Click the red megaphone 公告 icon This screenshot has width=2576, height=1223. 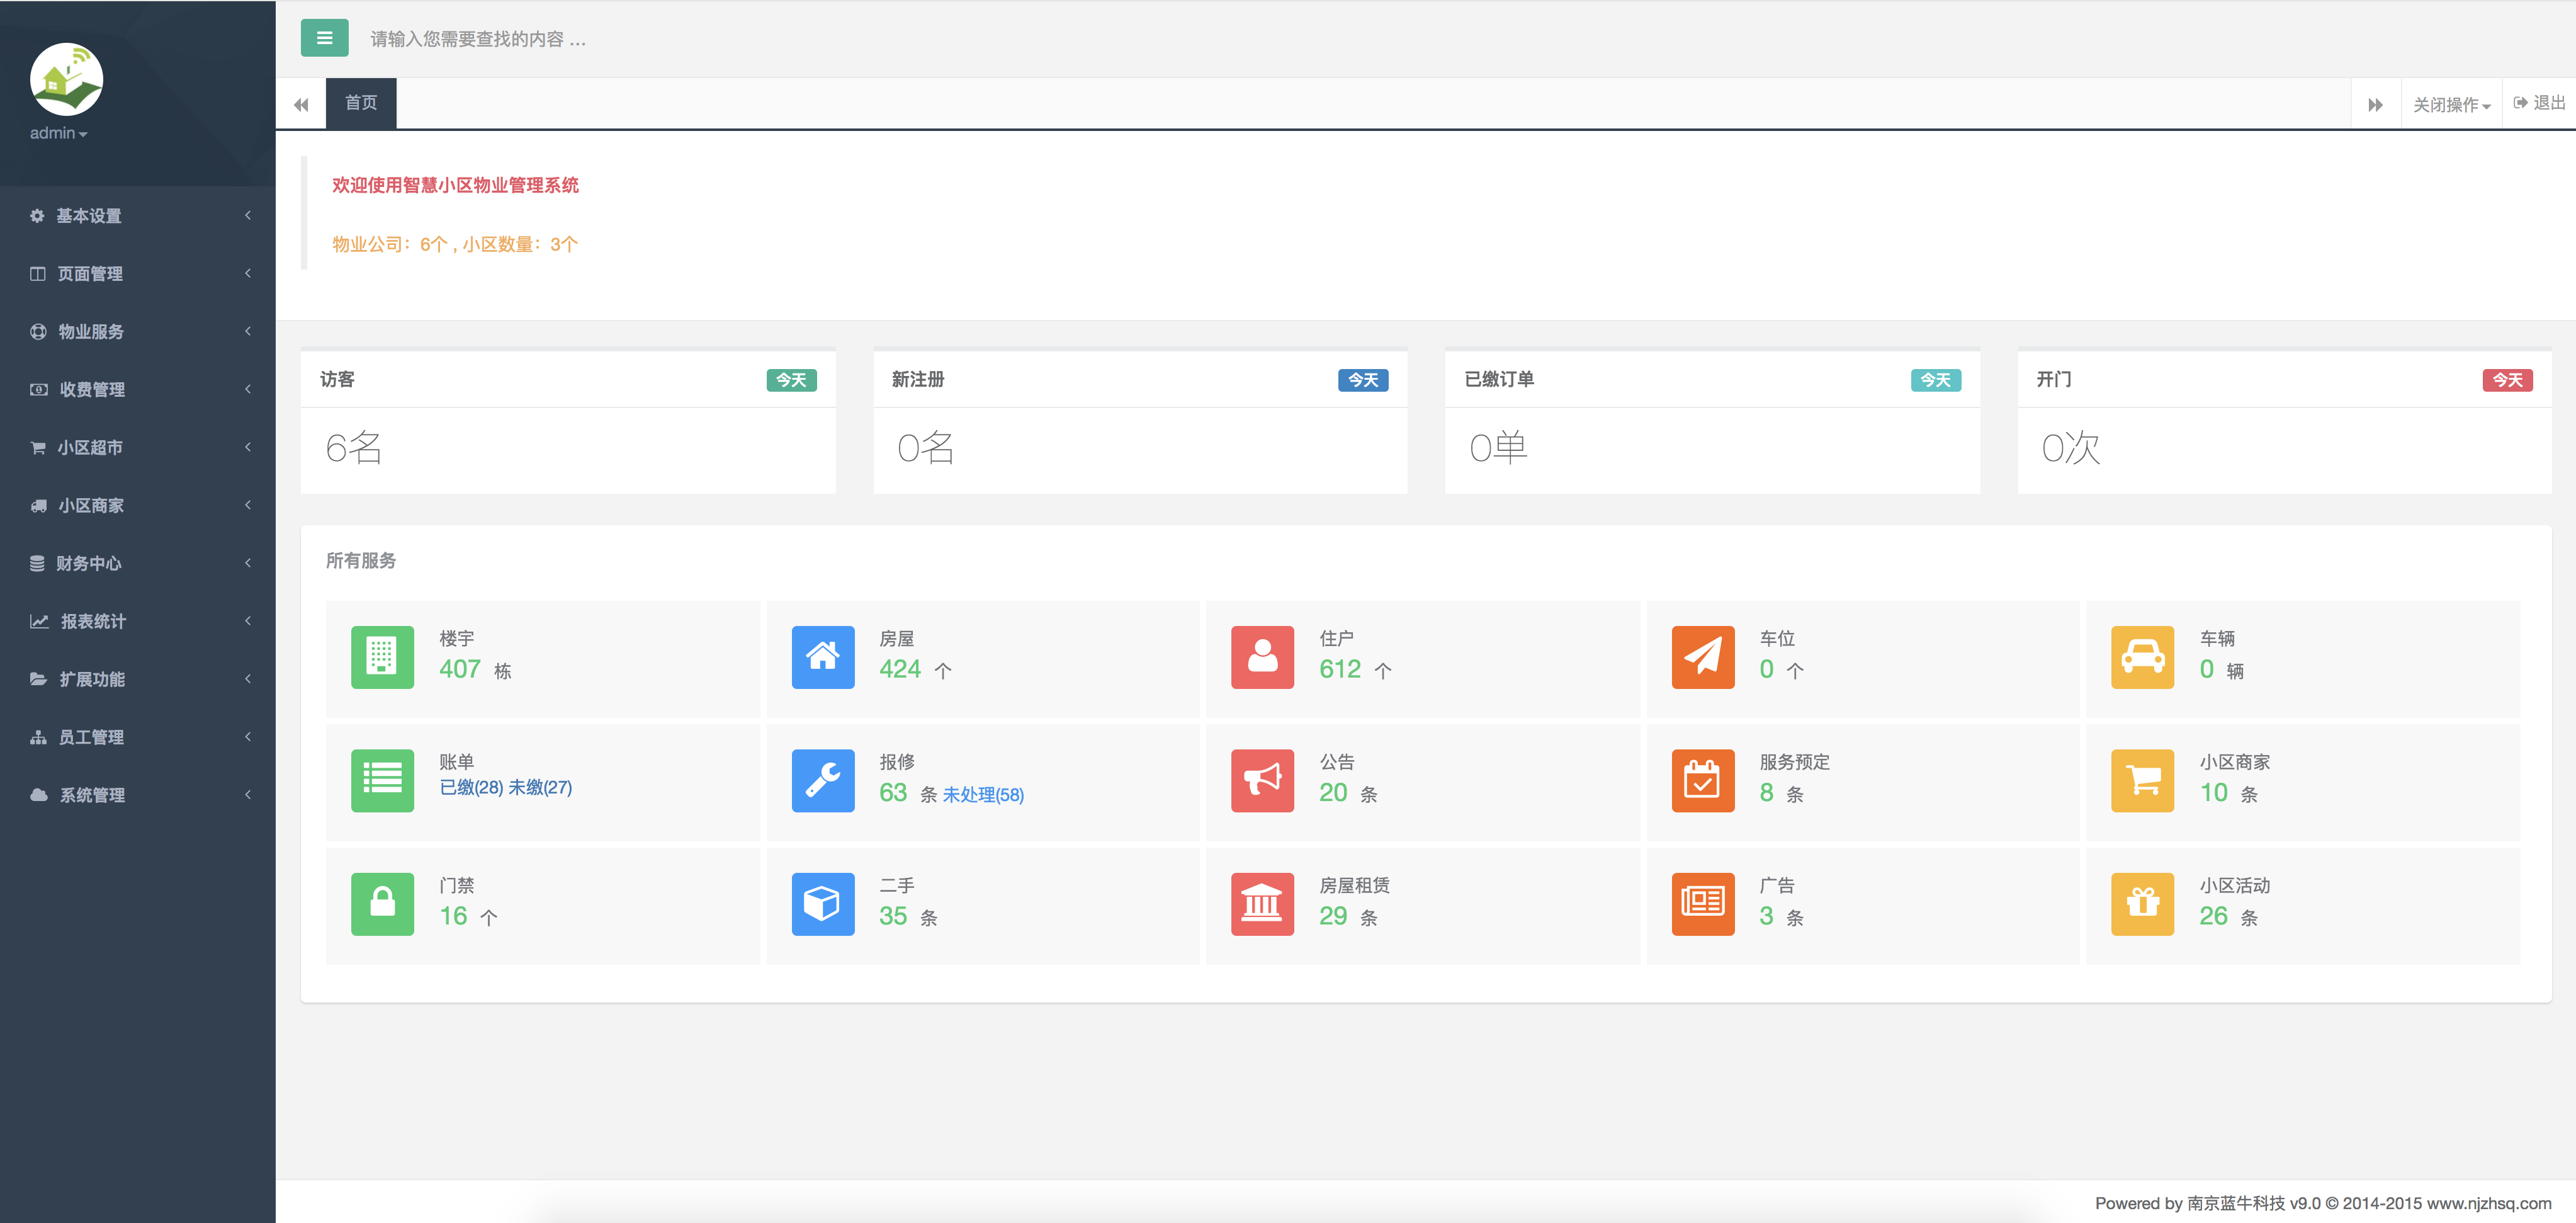coord(1262,780)
